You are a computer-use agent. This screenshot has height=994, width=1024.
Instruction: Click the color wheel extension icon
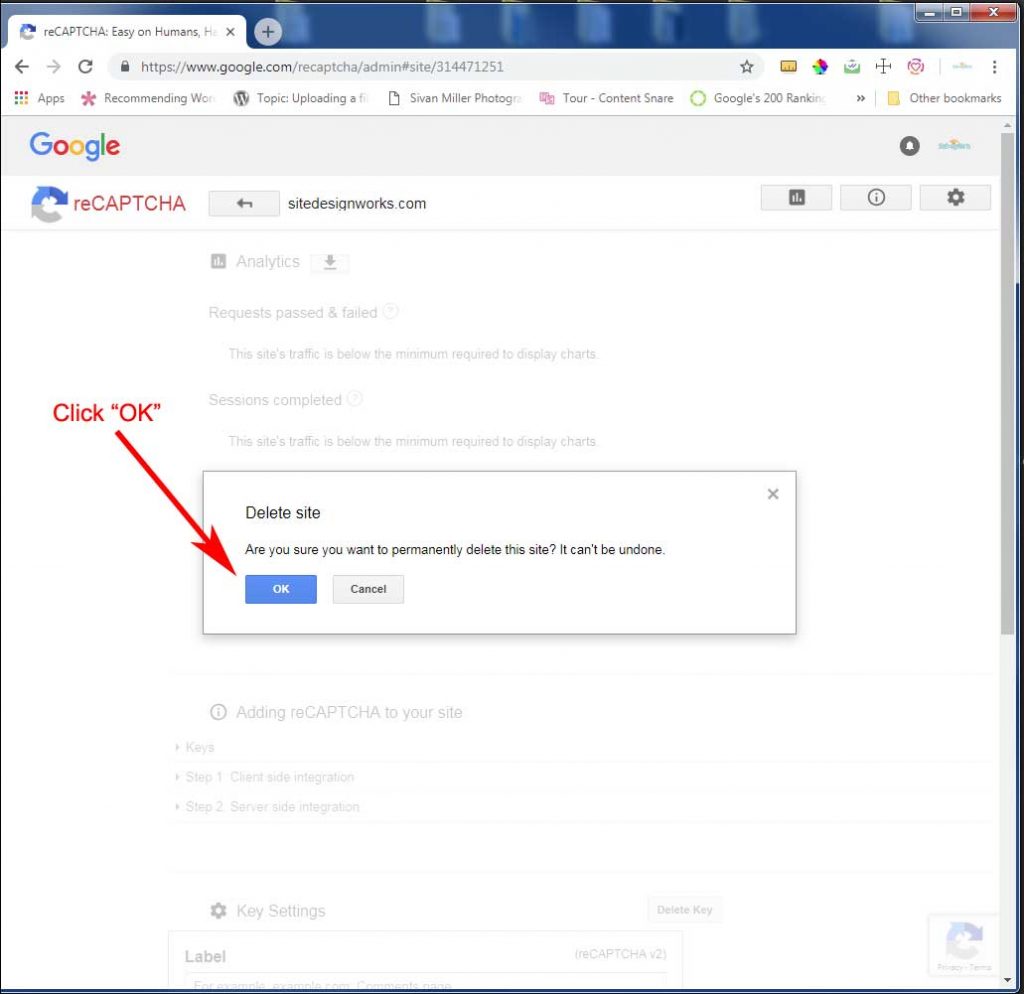[x=820, y=66]
